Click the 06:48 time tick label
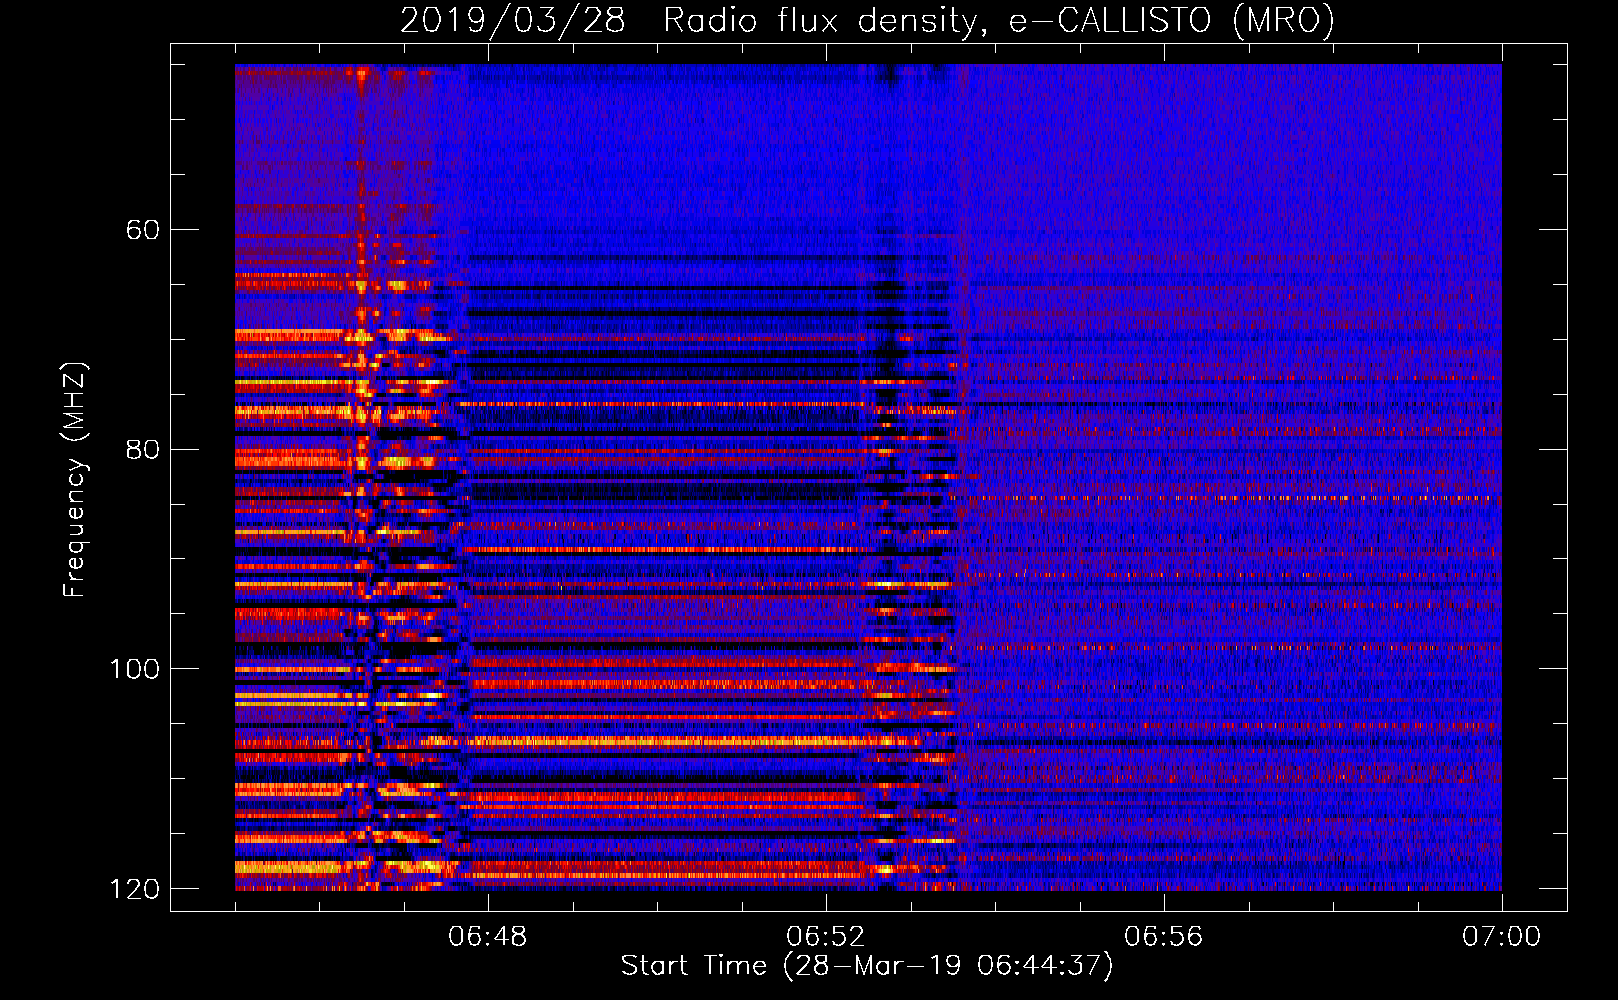 coord(488,937)
